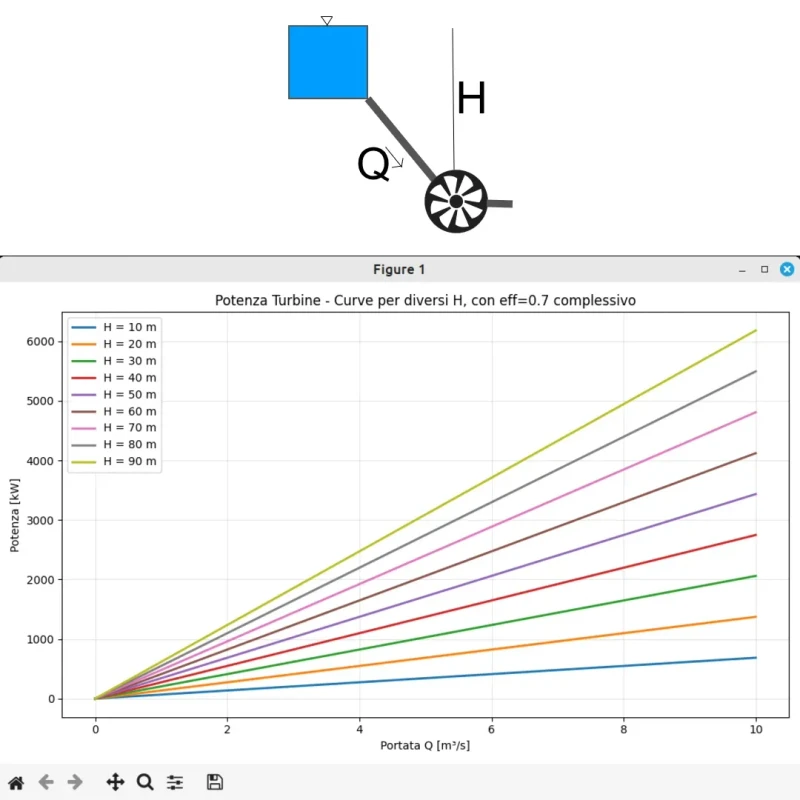Click the x-axis tick label 8

point(623,730)
